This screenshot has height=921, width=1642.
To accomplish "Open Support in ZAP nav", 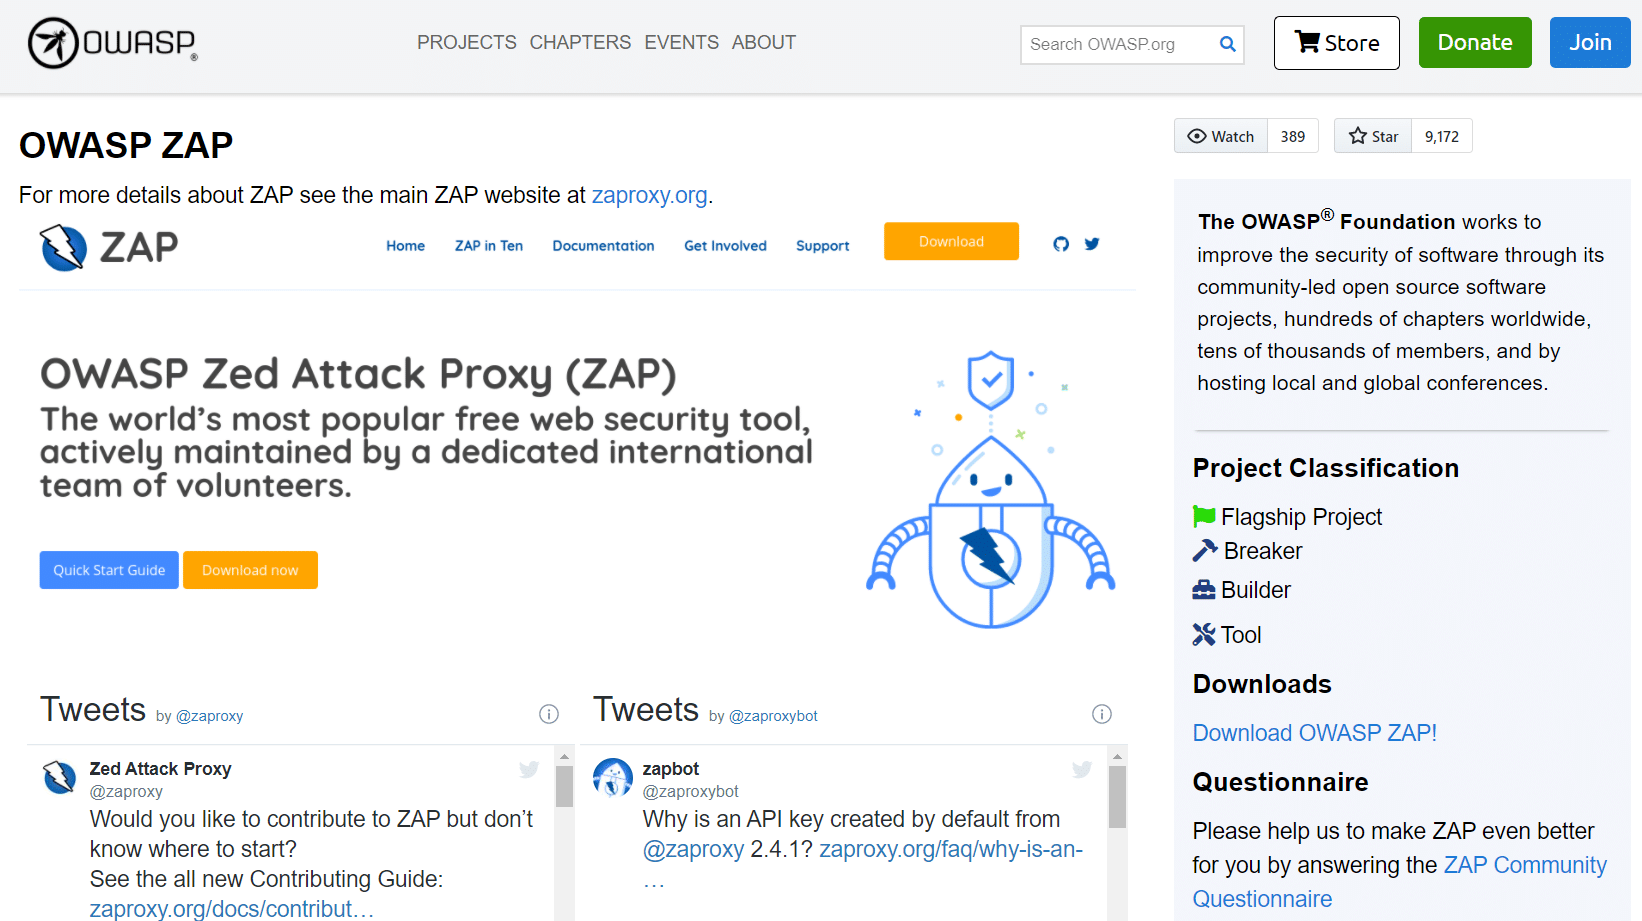I will (x=823, y=246).
